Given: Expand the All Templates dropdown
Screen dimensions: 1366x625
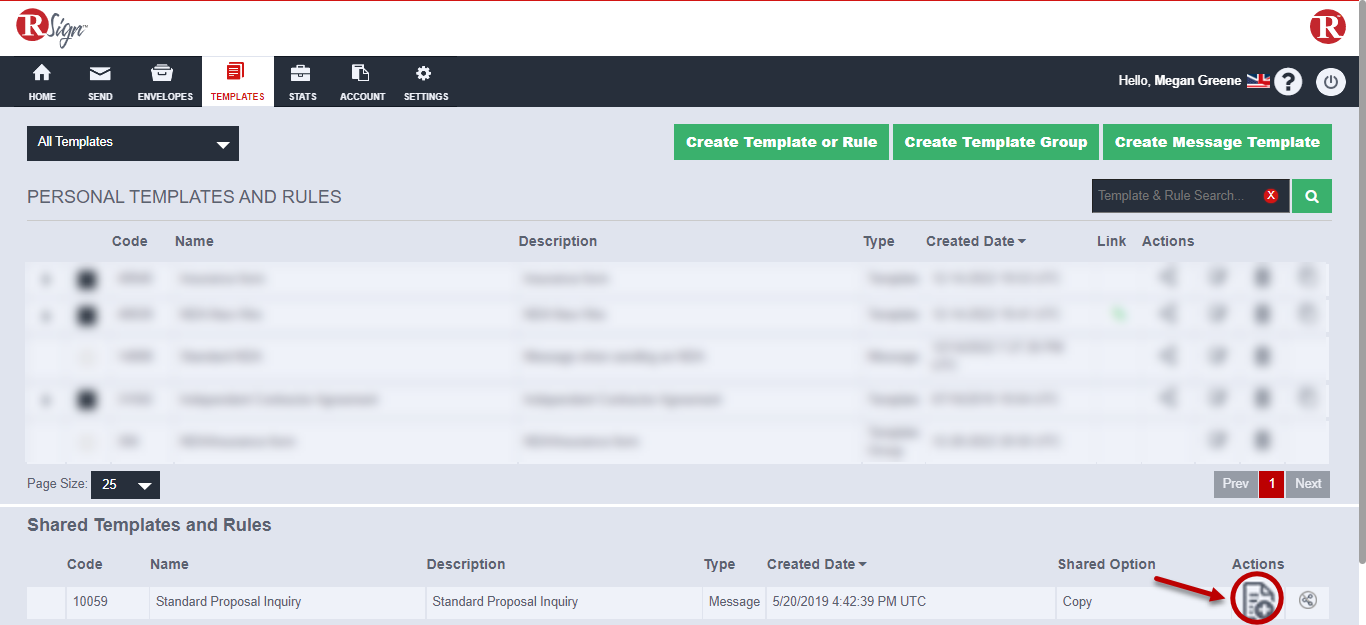Looking at the screenshot, I should [133, 143].
